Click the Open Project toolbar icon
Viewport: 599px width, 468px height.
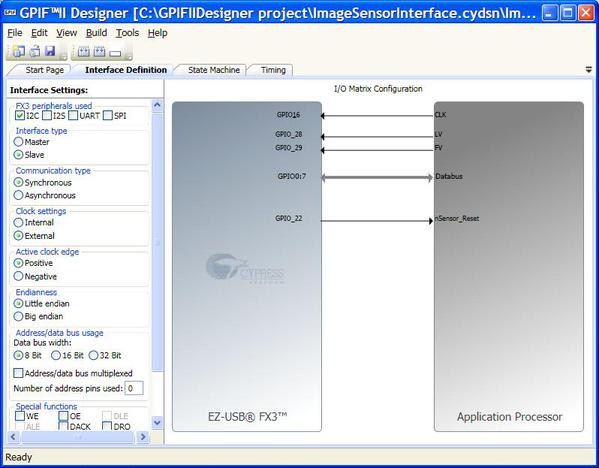(x=35, y=51)
